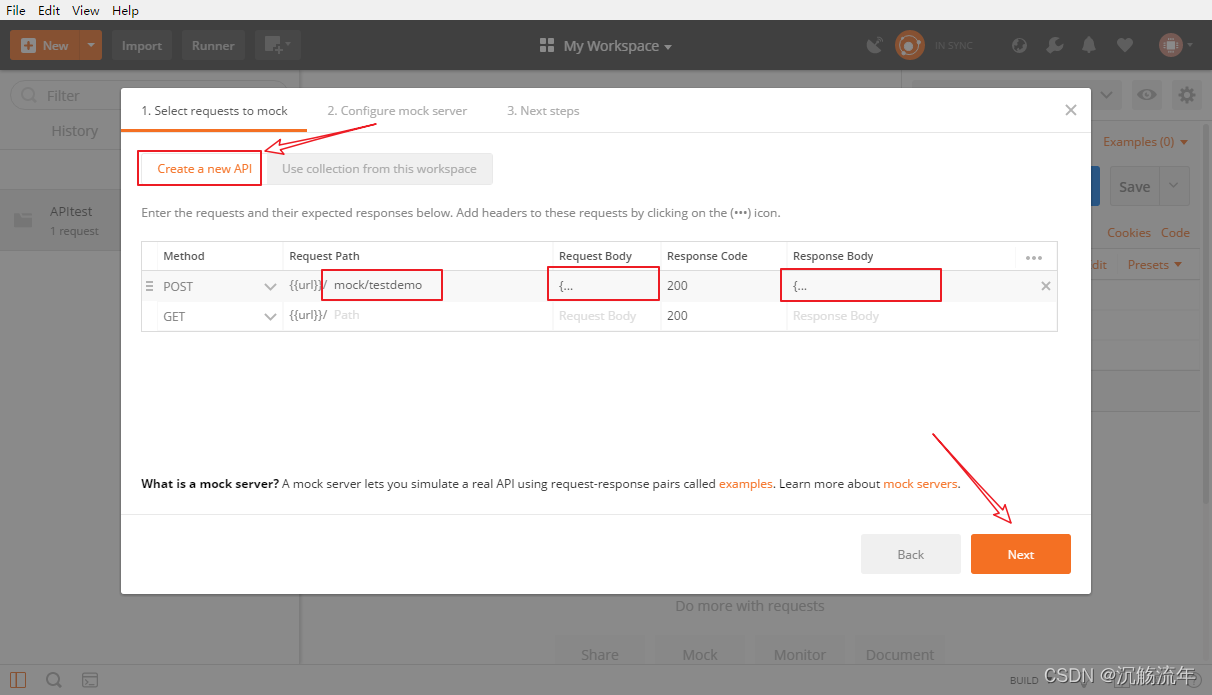Open the Presets dropdown
This screenshot has width=1212, height=695.
point(1155,265)
